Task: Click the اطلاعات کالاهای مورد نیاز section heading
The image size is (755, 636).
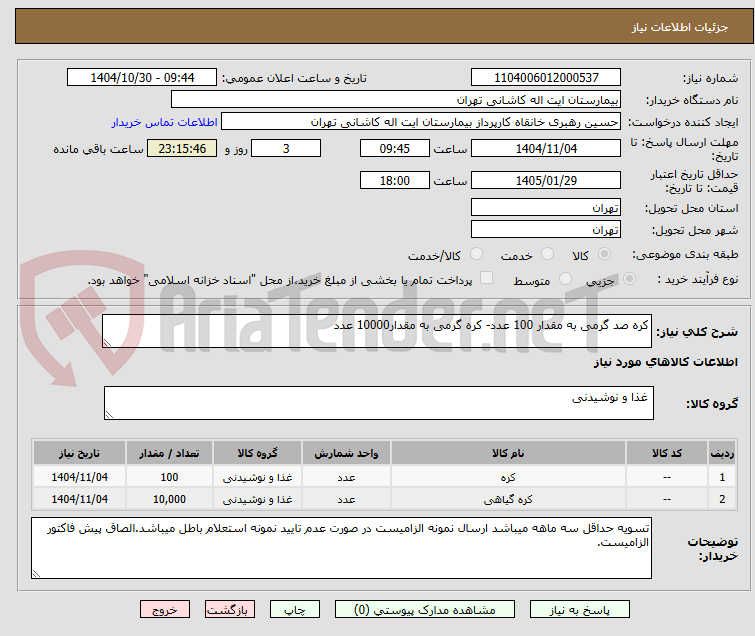Action: 665,362
